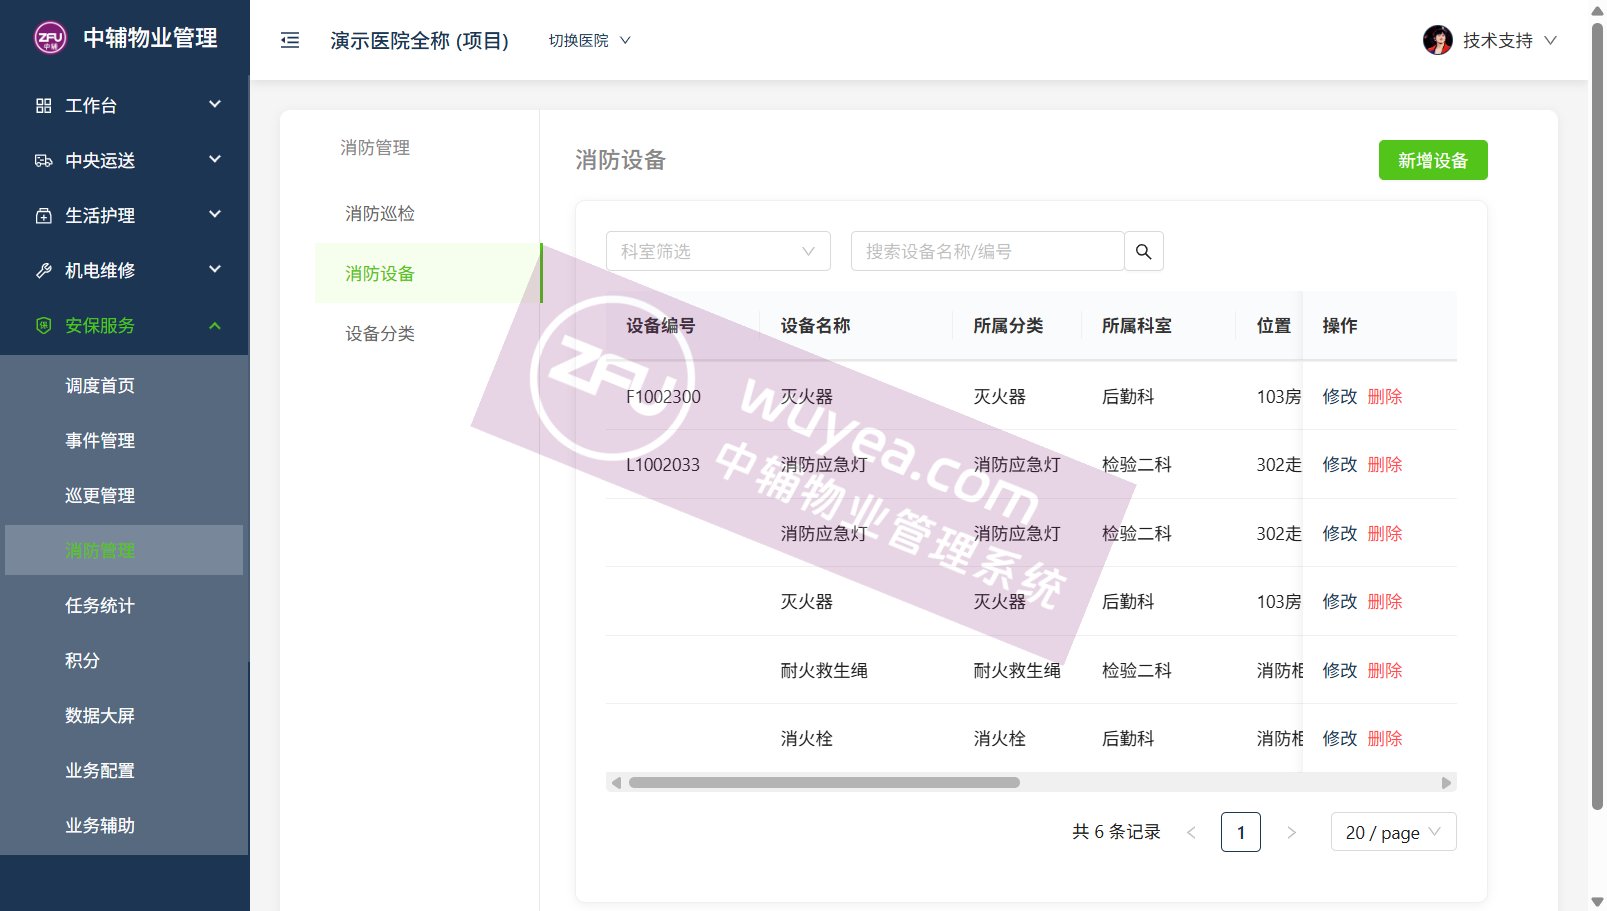1607x911 pixels.
Task: Click the 中央运送 truck icon
Action: coord(44,160)
